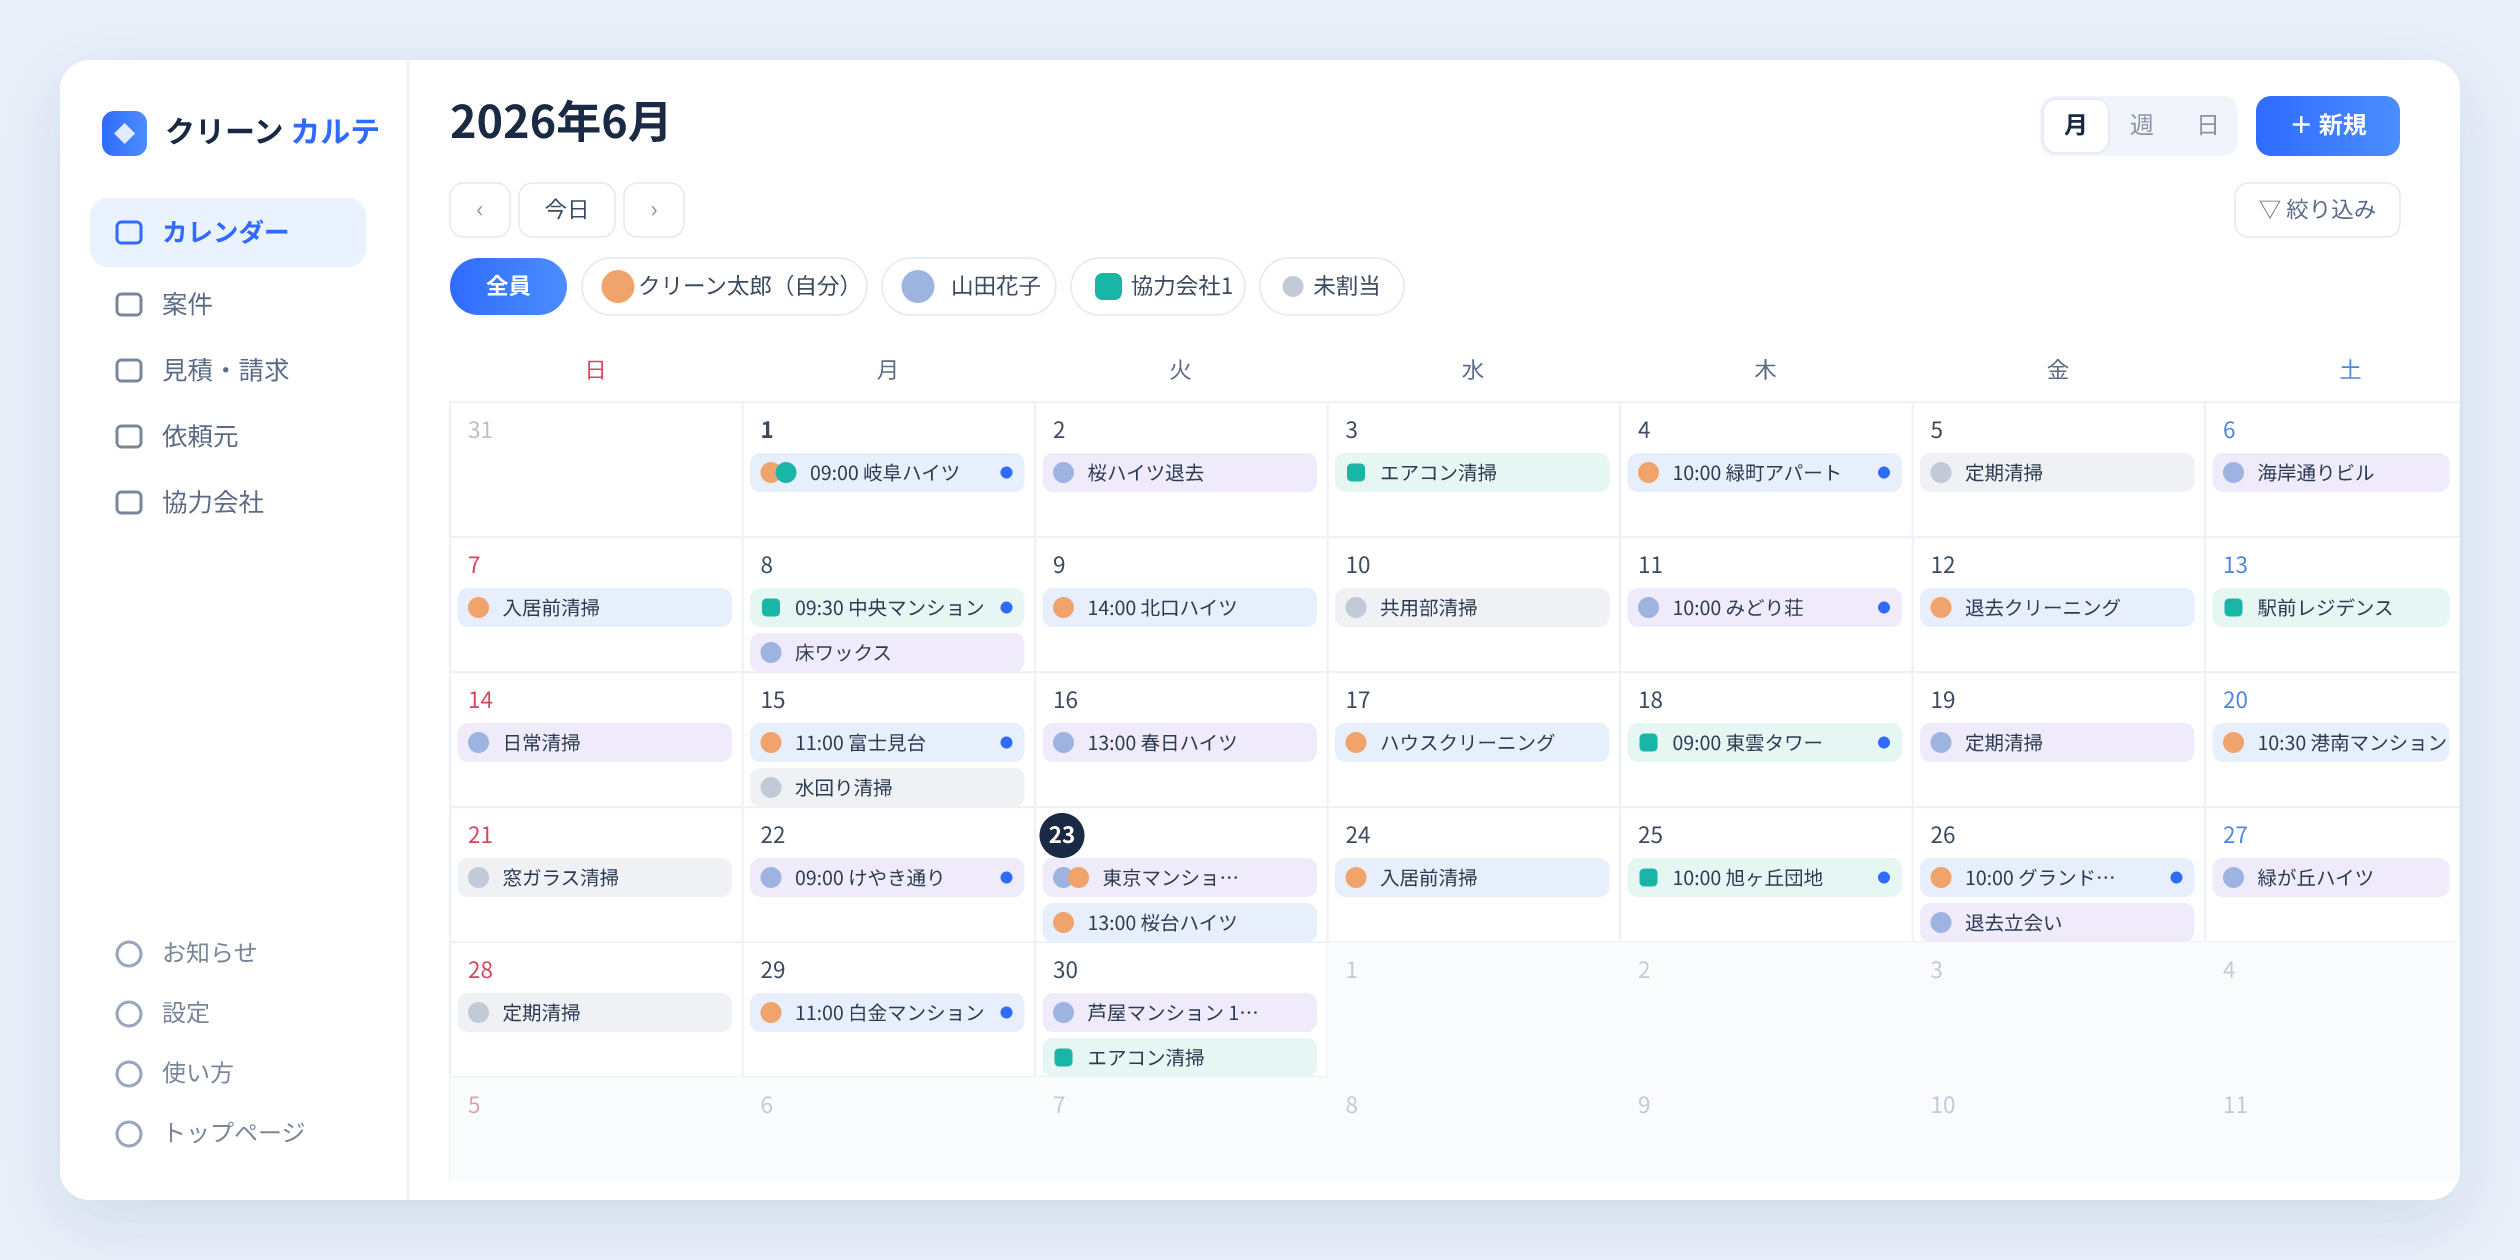Screen dimensions: 2520x1260
Task: Jump to today with the 今日 button
Action: (x=567, y=210)
